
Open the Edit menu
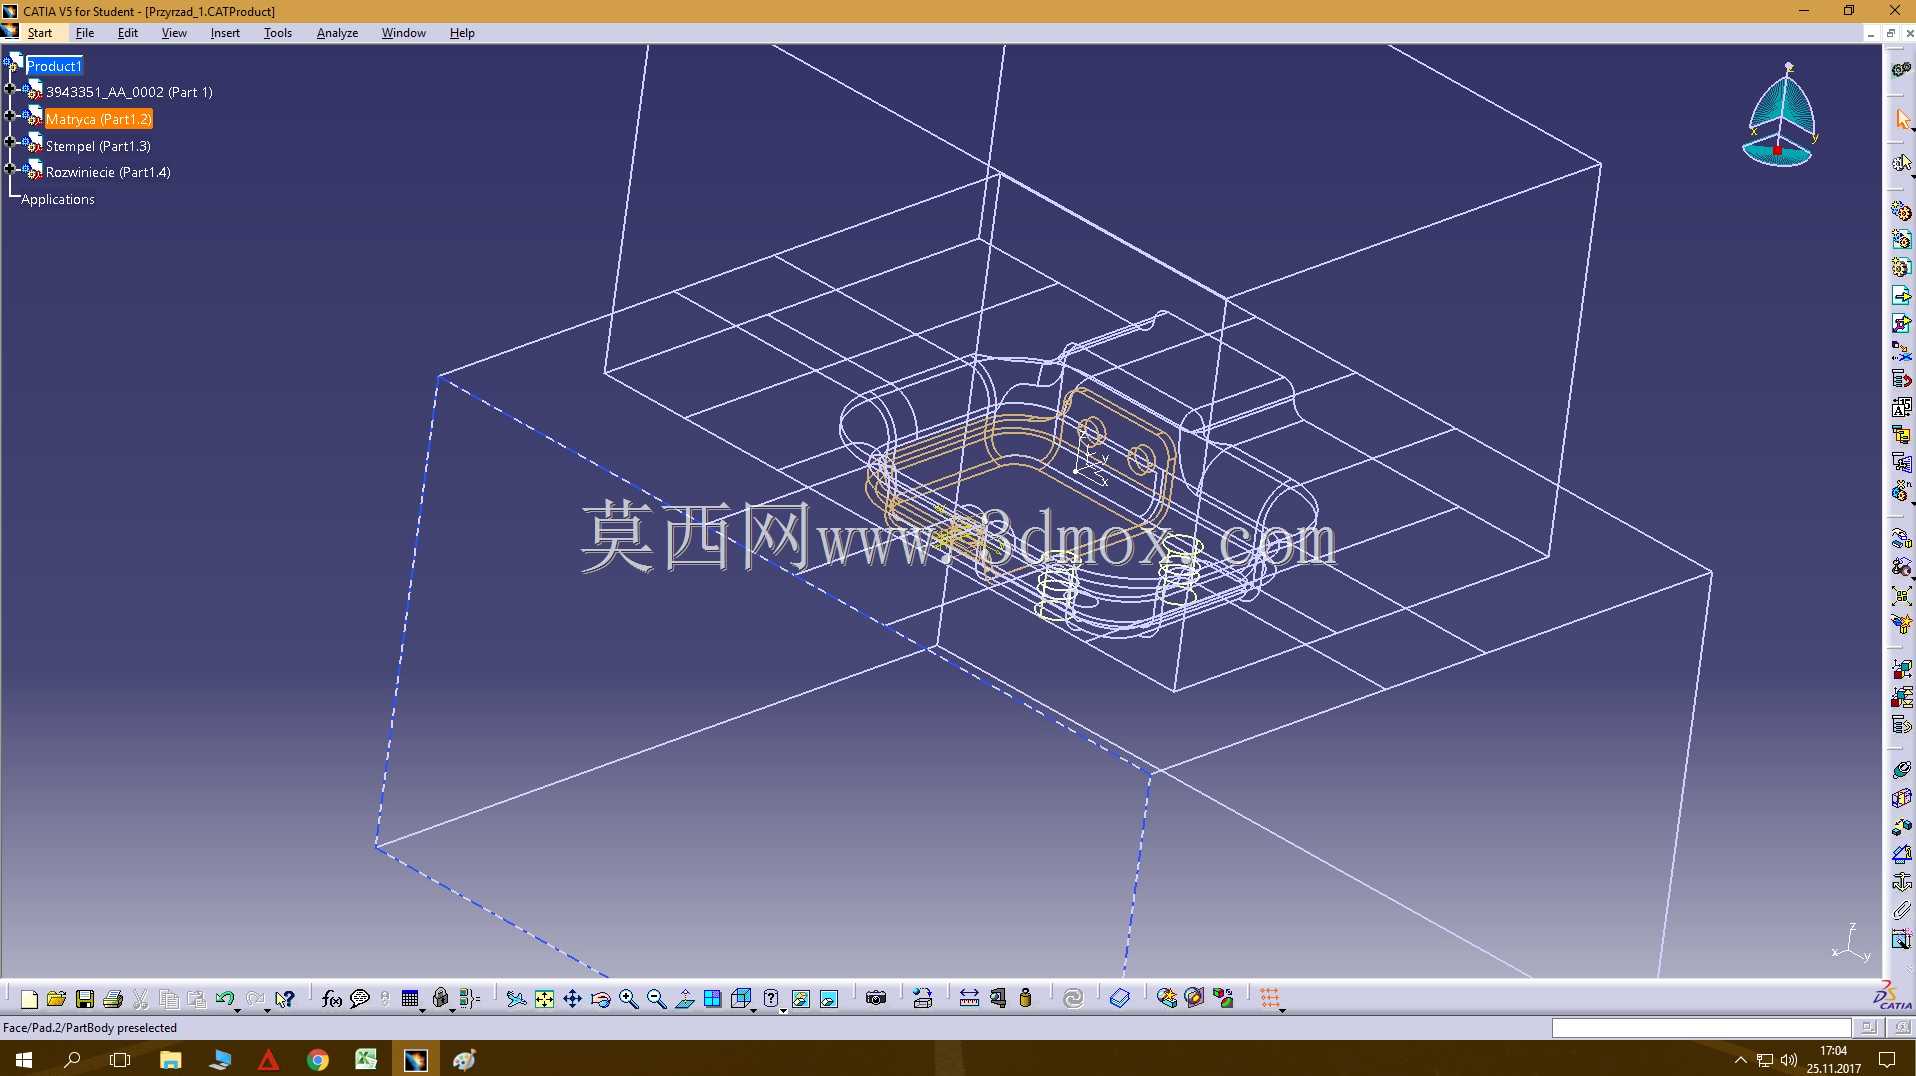tap(128, 33)
